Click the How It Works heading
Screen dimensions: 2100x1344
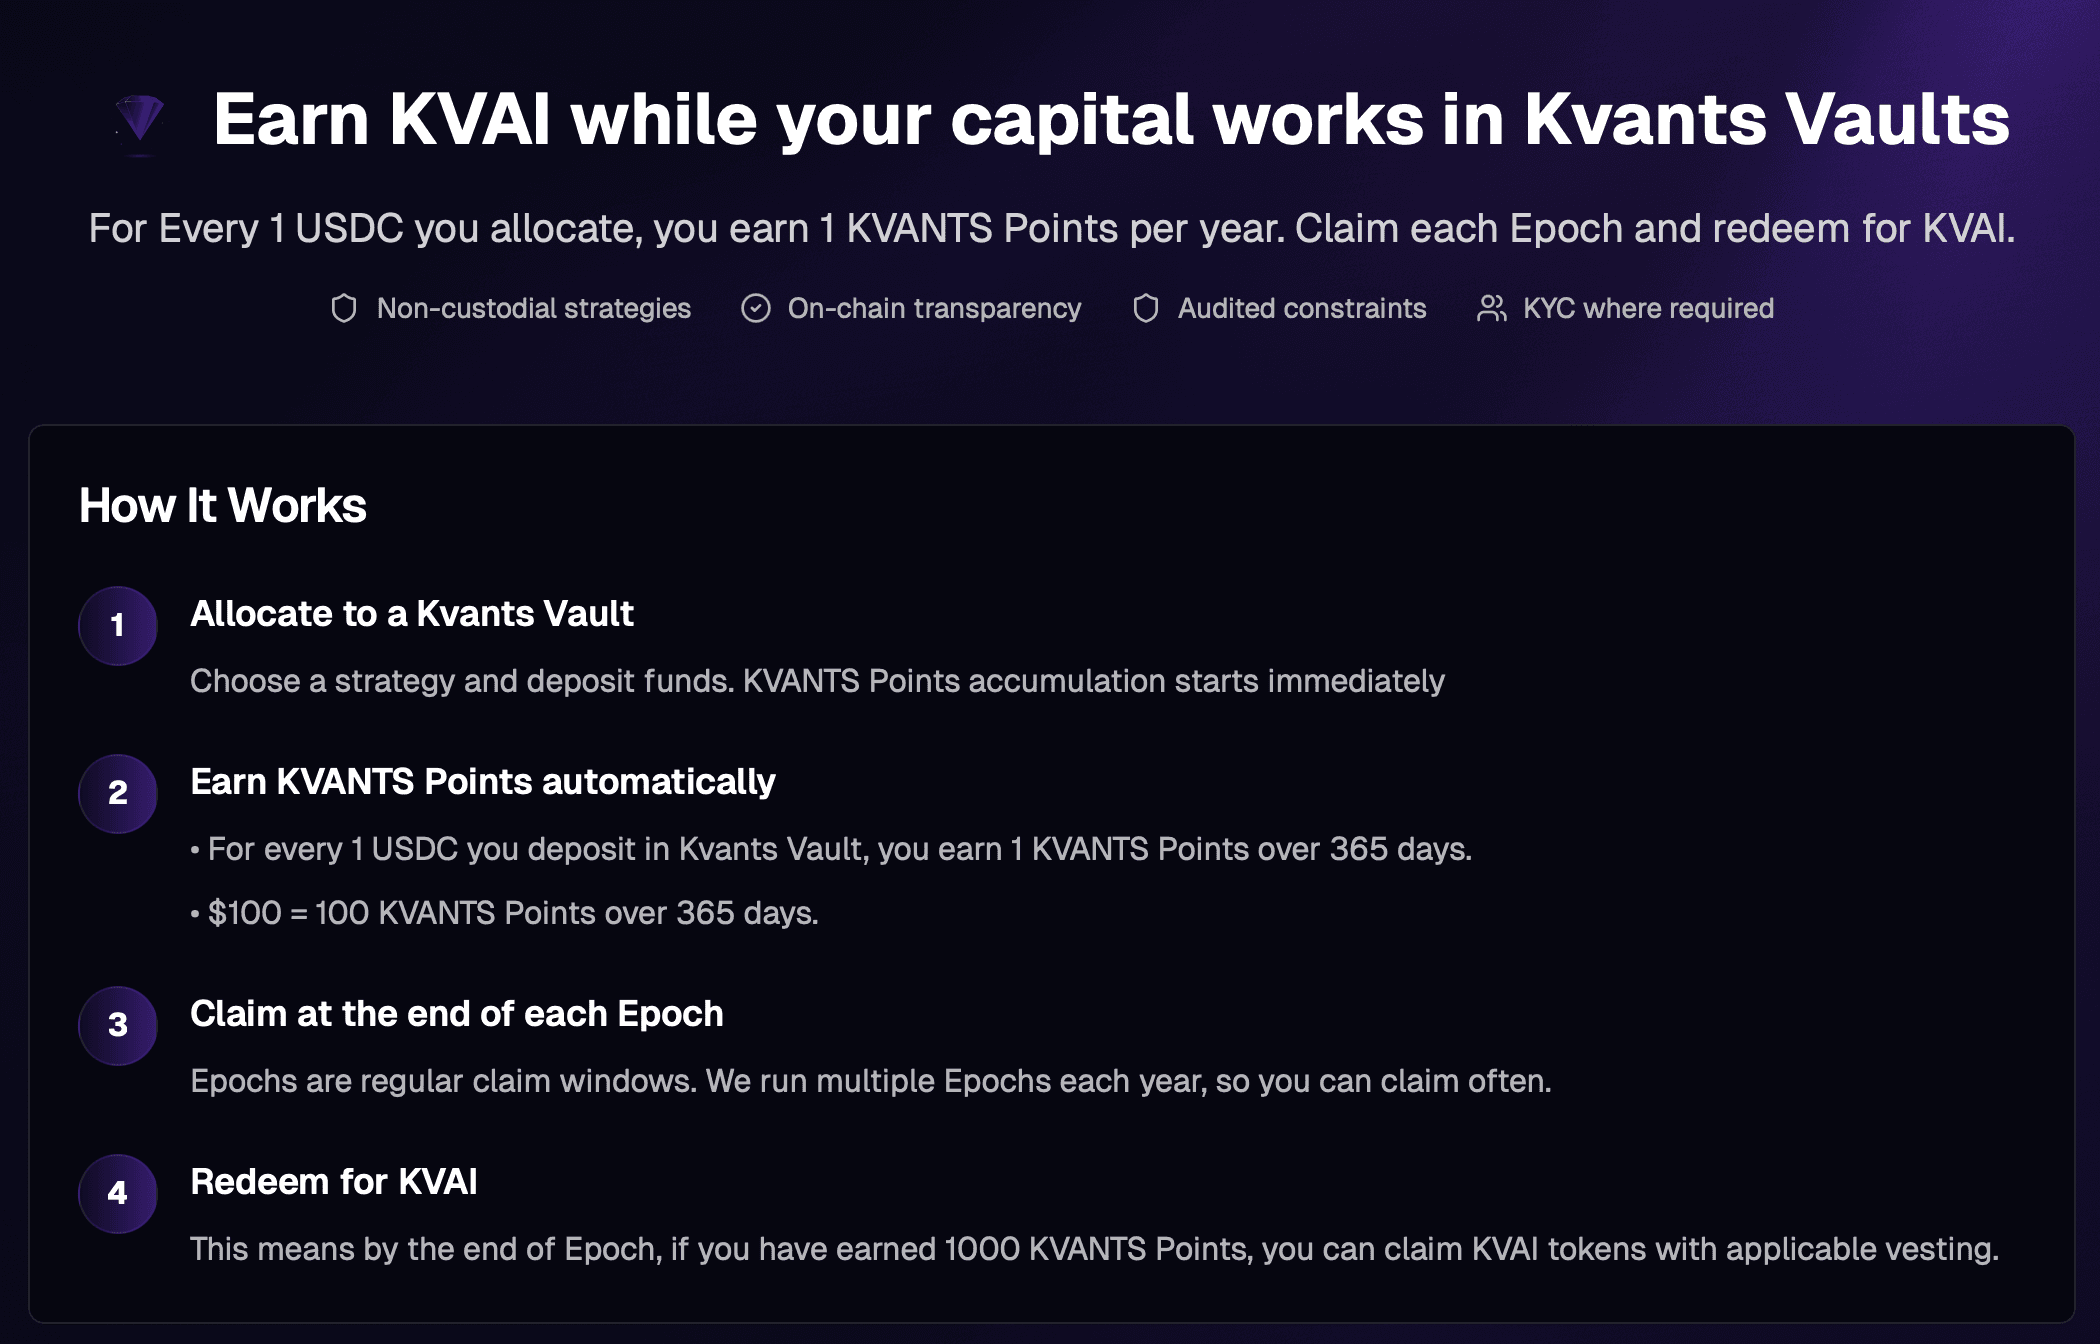[x=223, y=506]
